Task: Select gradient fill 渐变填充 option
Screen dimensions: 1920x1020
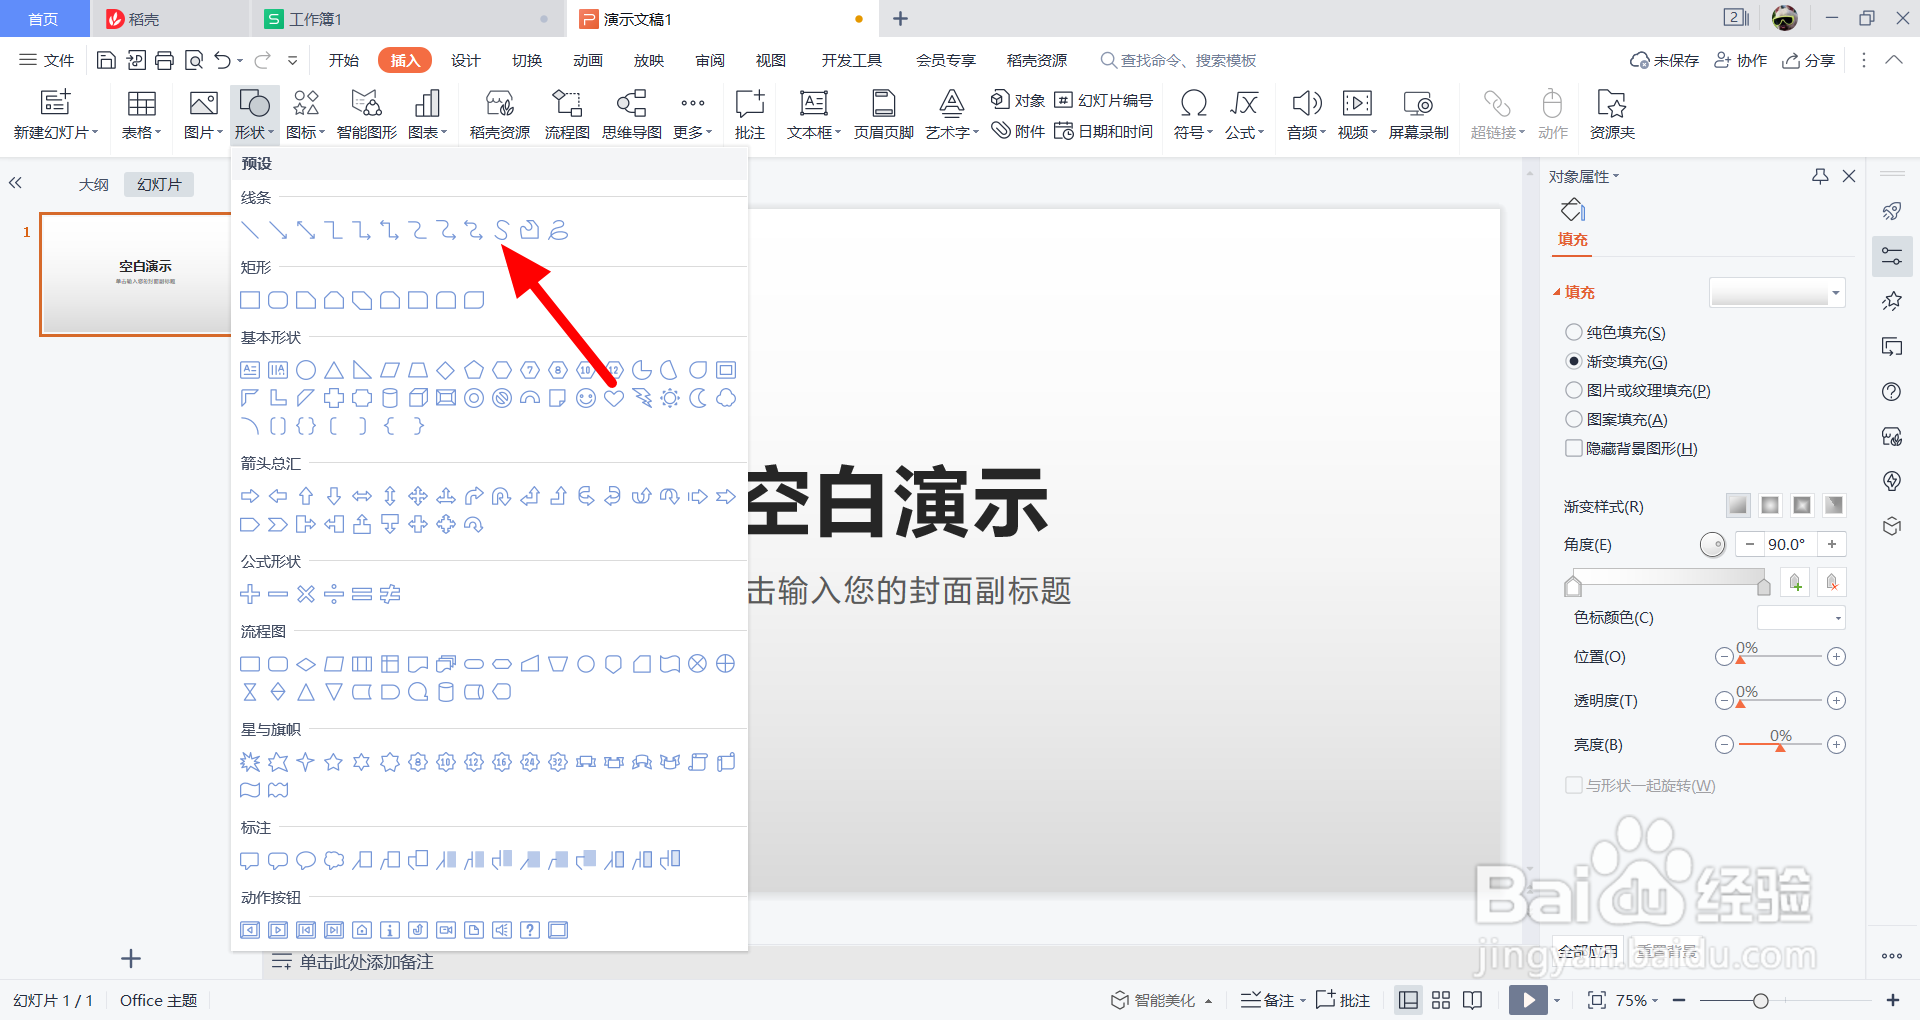Action: [x=1616, y=361]
